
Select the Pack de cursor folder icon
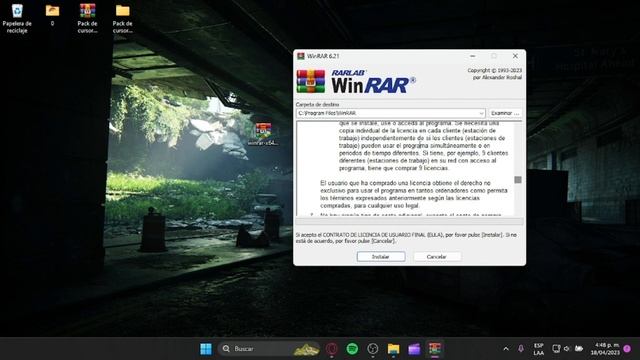[122, 18]
